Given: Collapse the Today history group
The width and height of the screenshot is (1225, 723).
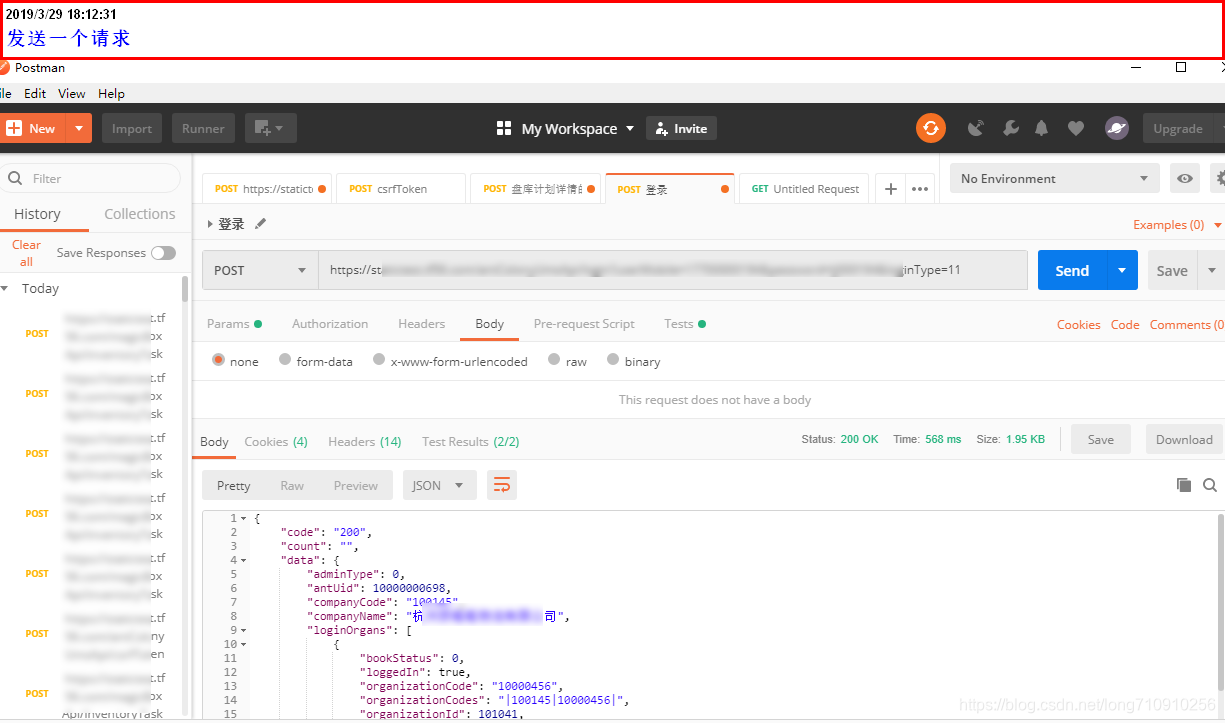Looking at the screenshot, I should point(5,288).
